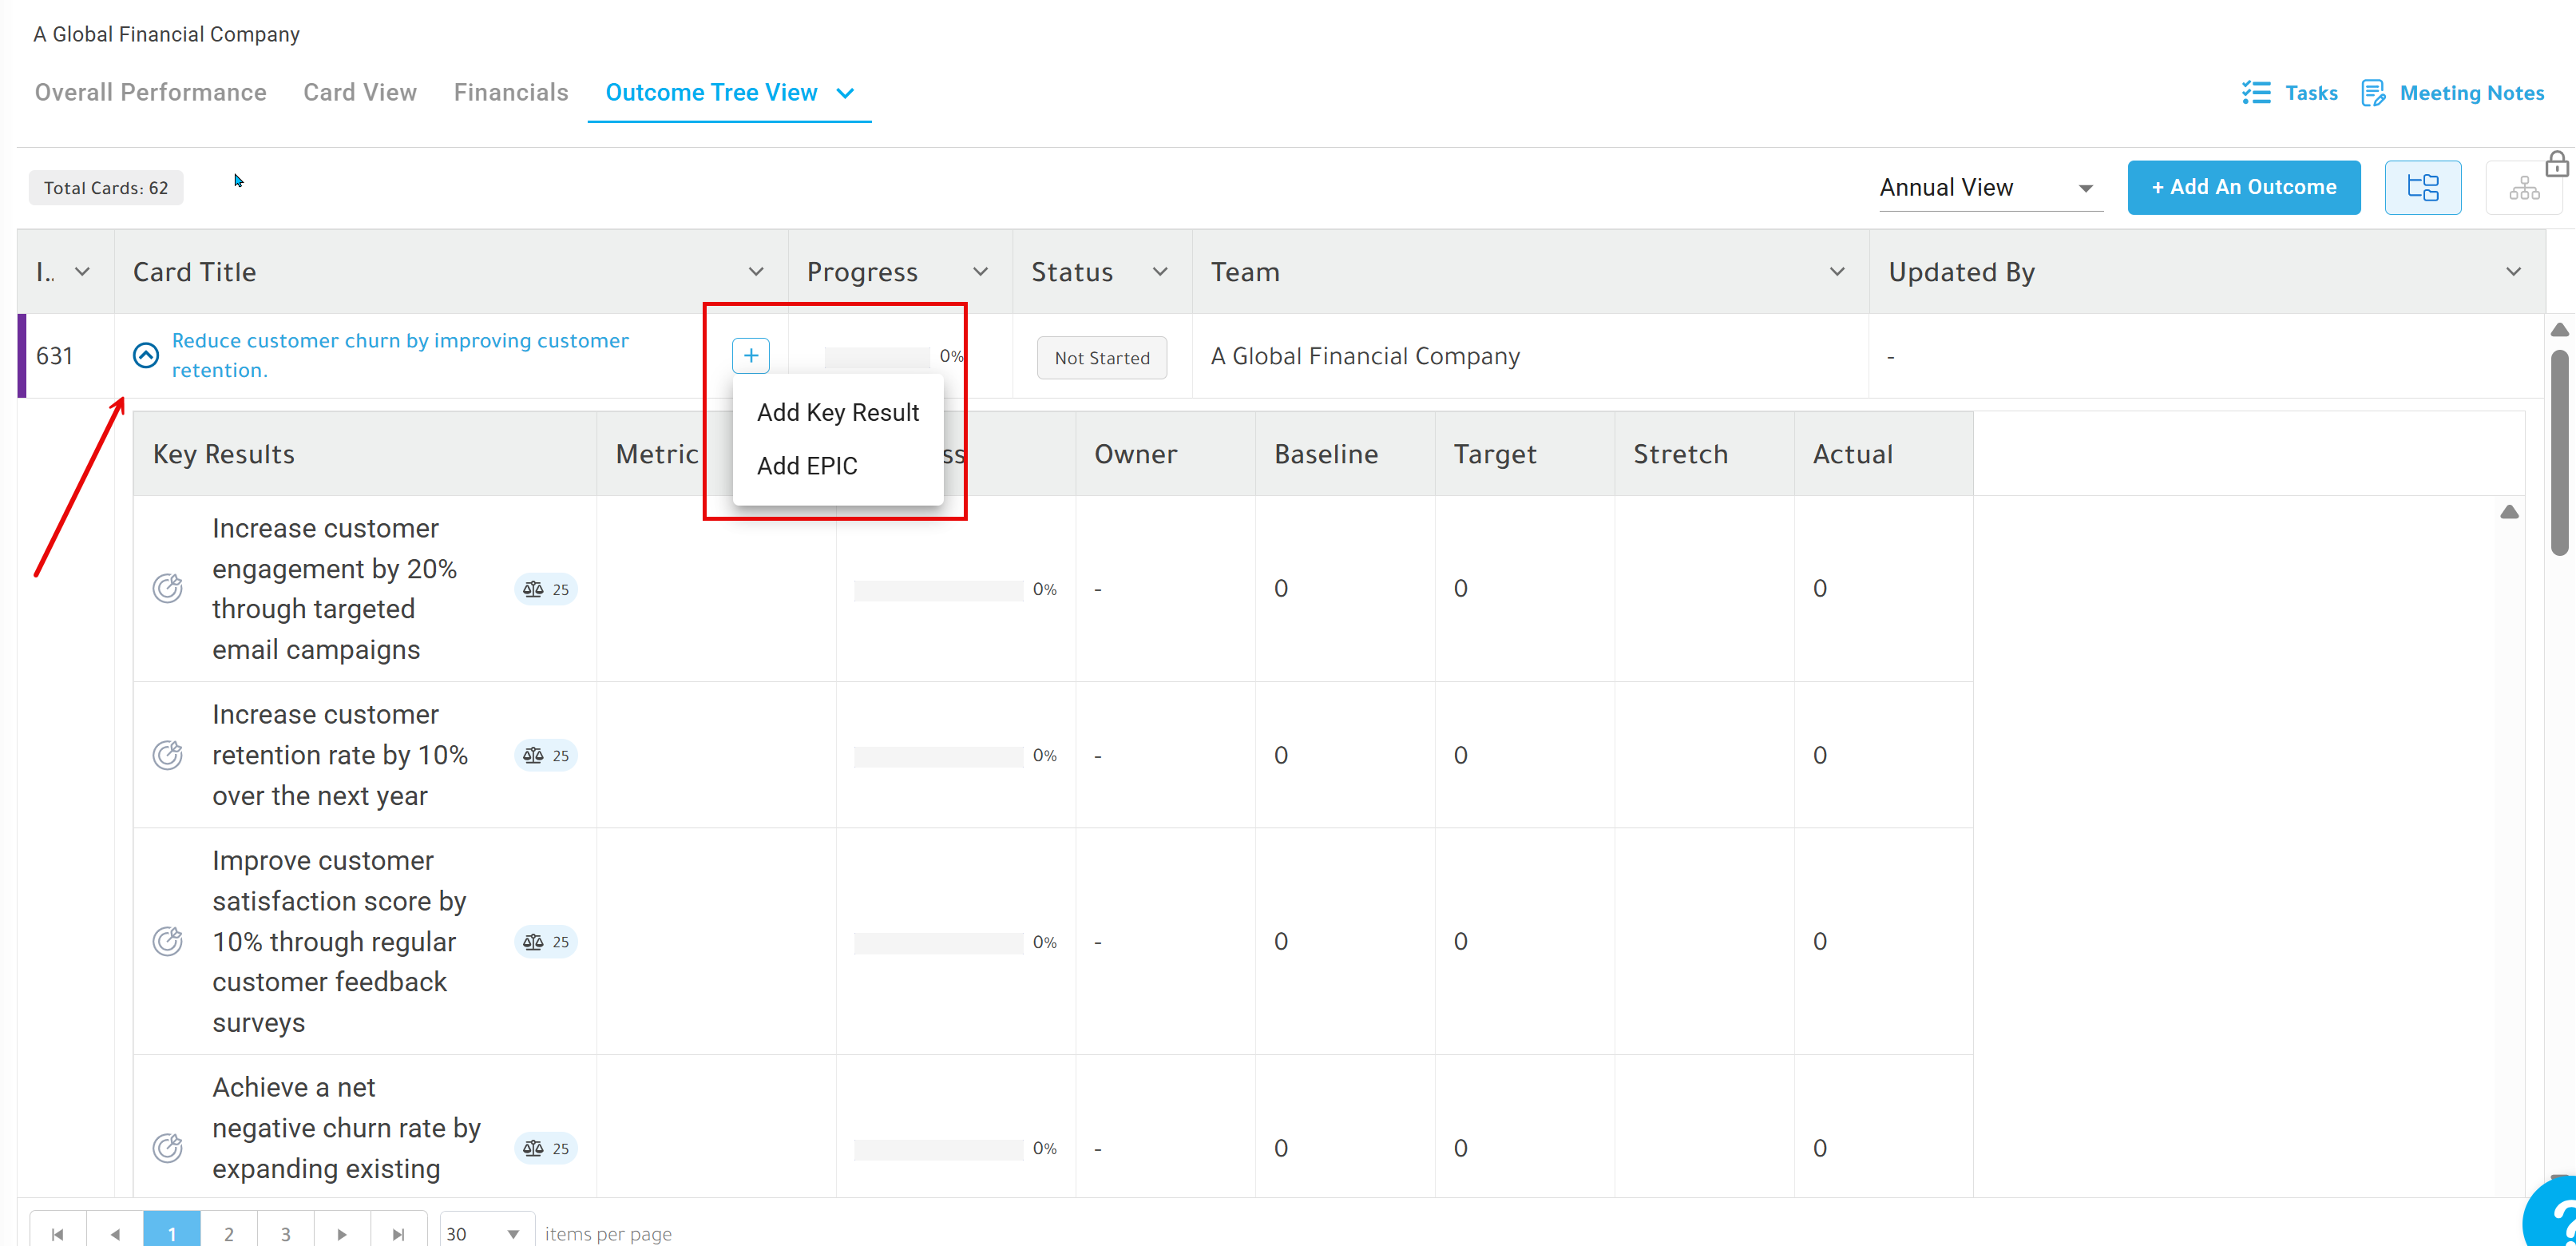Open the Status column menu chevron

tap(1160, 272)
